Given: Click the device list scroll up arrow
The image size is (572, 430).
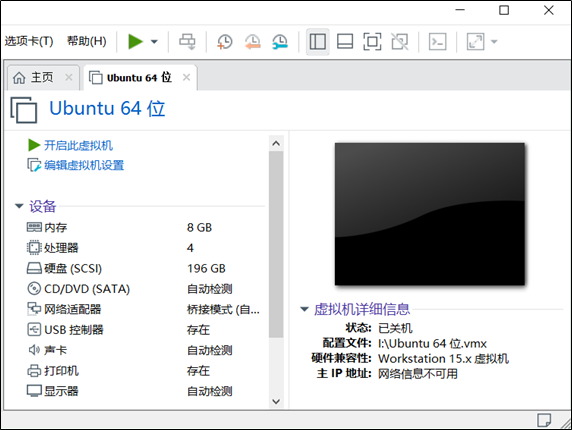Looking at the screenshot, I should 276,143.
